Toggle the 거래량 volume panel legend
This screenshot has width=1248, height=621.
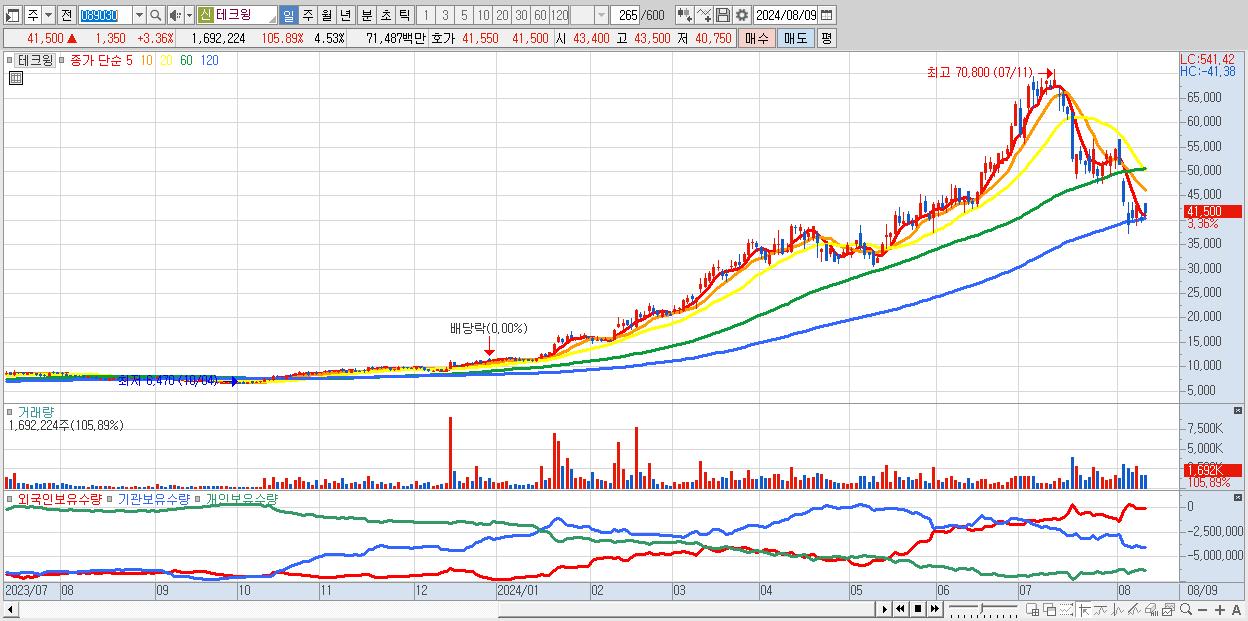35,411
